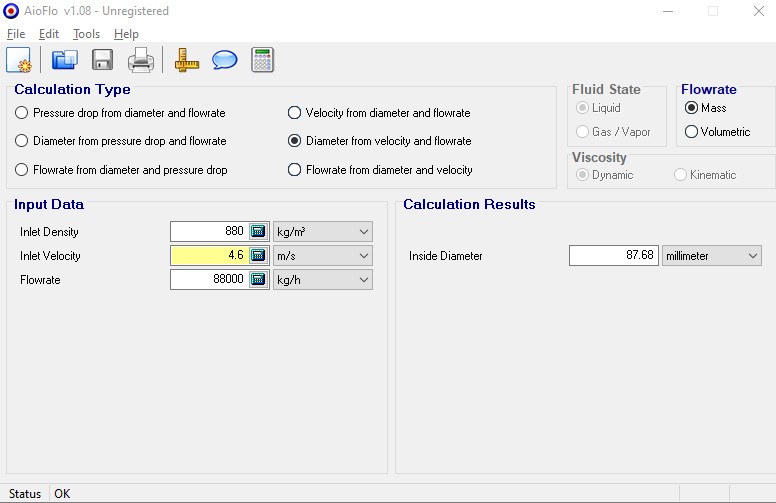Click the speech bubble toolbar icon
The width and height of the screenshot is (776, 503).
[x=225, y=60]
